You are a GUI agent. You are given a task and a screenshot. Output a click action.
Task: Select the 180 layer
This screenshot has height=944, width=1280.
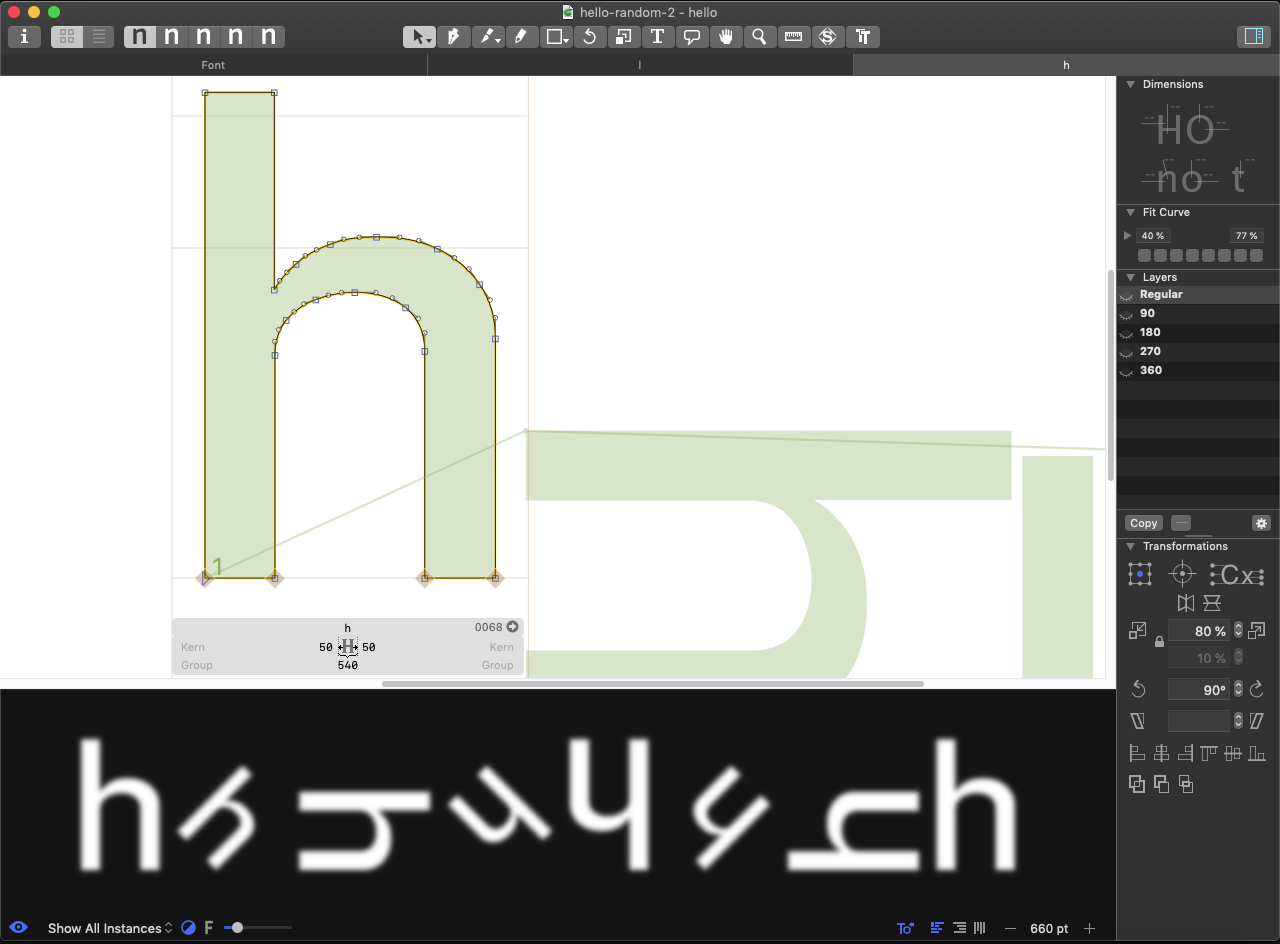[1150, 332]
